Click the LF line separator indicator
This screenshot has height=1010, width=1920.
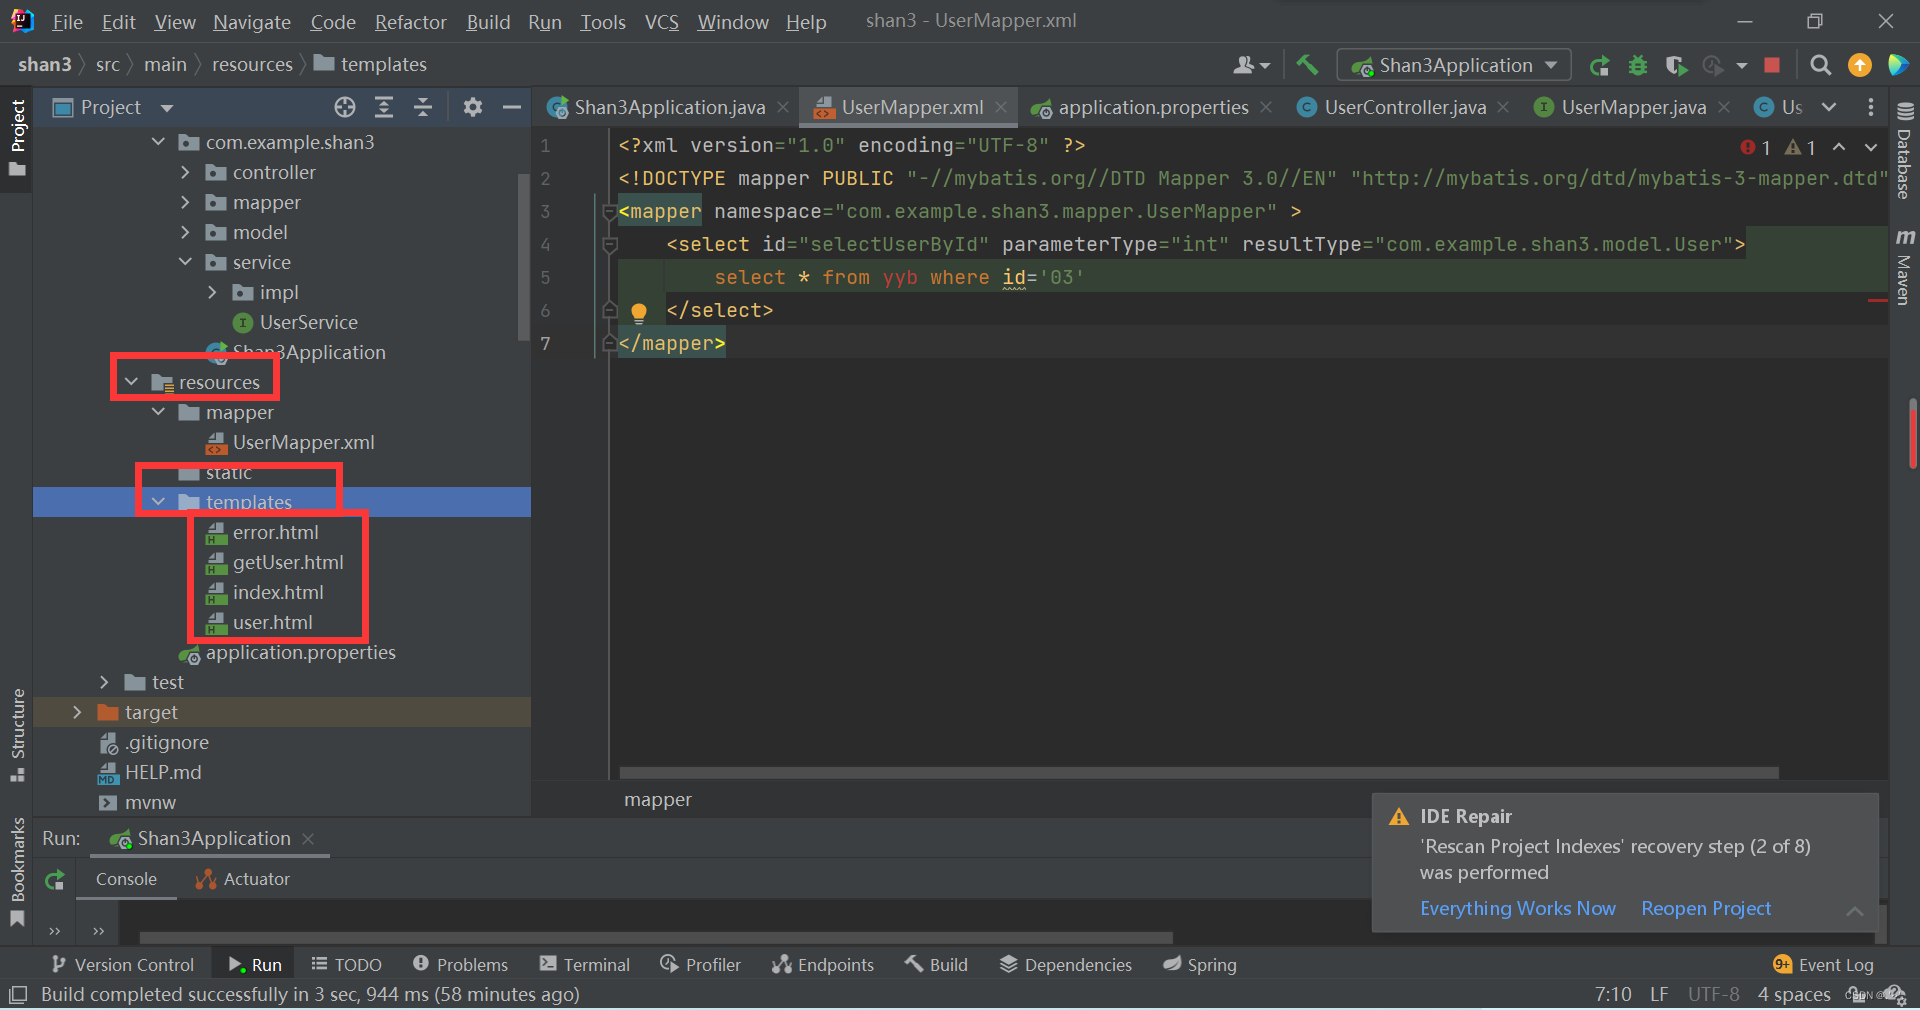1659,994
